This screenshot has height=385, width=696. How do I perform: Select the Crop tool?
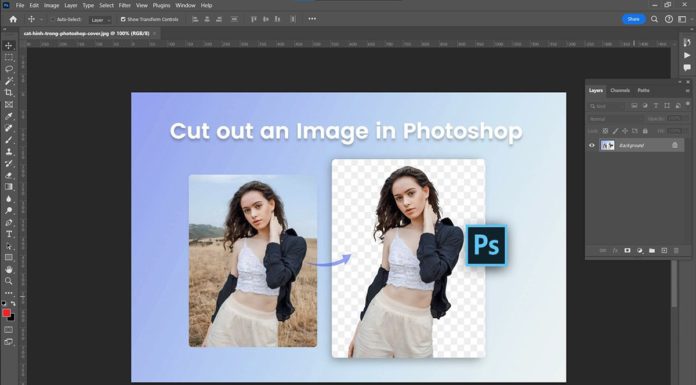(x=8, y=93)
